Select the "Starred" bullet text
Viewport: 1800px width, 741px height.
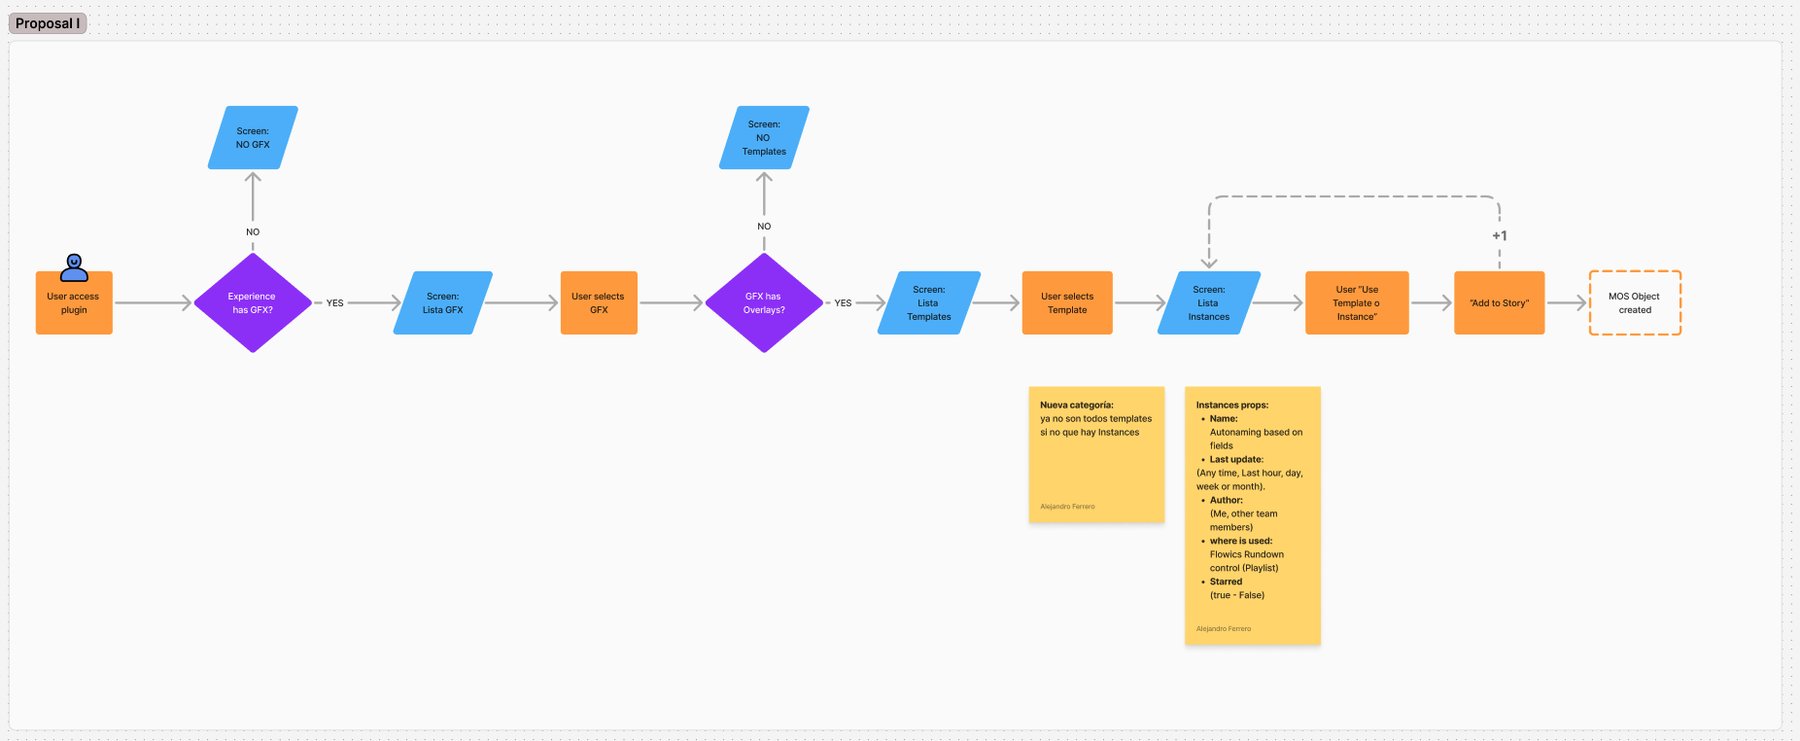pyautogui.click(x=1226, y=582)
